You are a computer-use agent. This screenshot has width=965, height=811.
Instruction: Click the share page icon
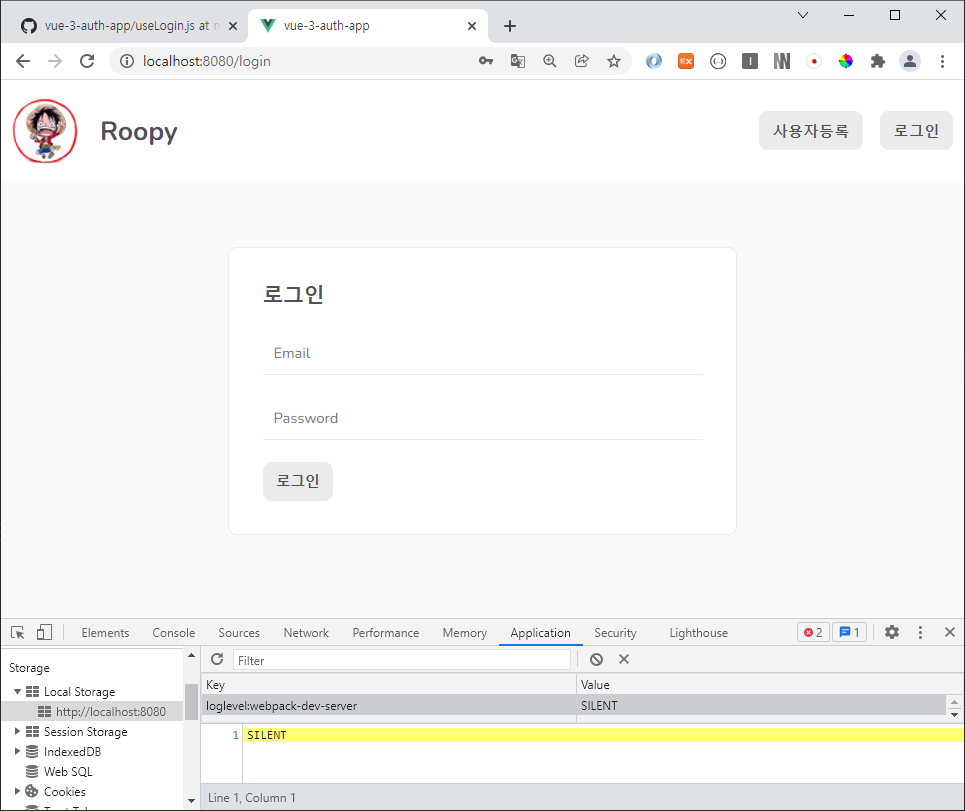click(582, 61)
